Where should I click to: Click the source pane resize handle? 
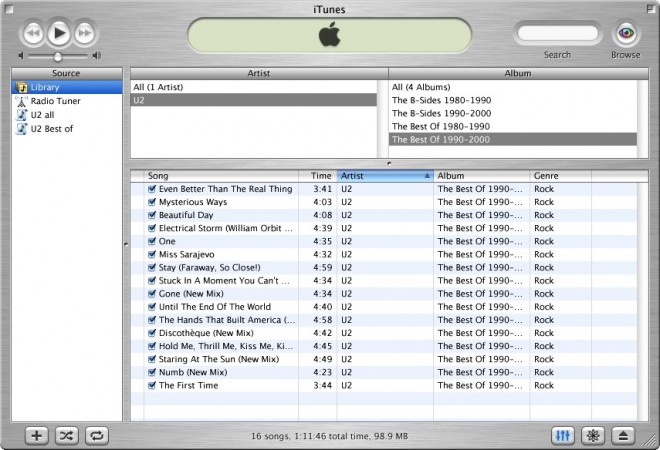tap(125, 243)
